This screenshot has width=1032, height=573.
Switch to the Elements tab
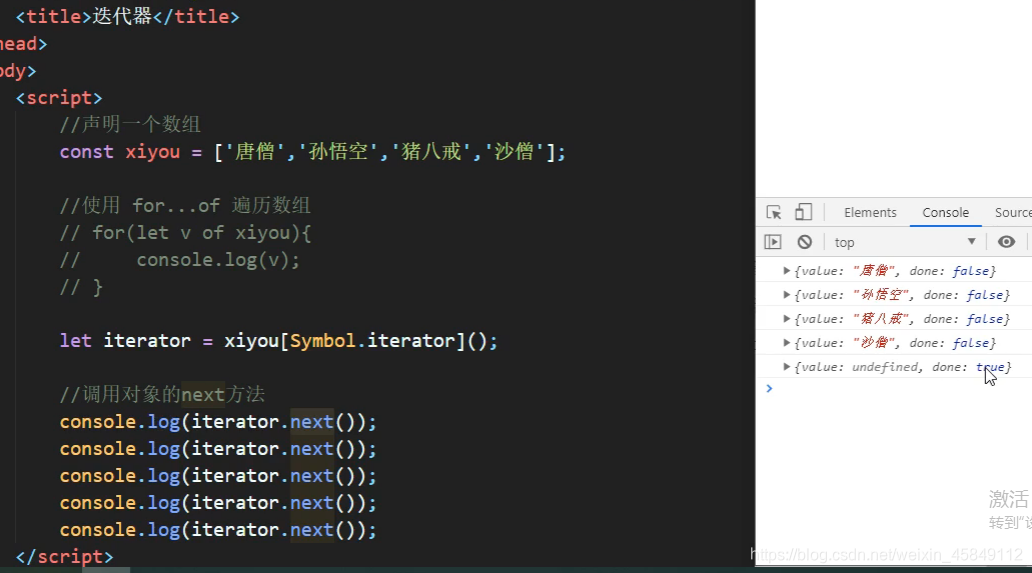coord(870,212)
